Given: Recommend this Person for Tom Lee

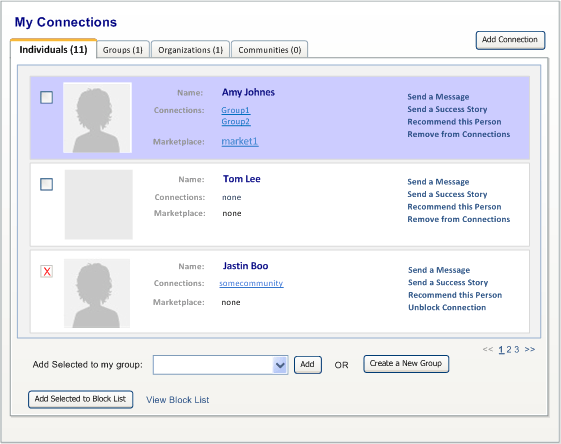Looking at the screenshot, I should [x=454, y=207].
